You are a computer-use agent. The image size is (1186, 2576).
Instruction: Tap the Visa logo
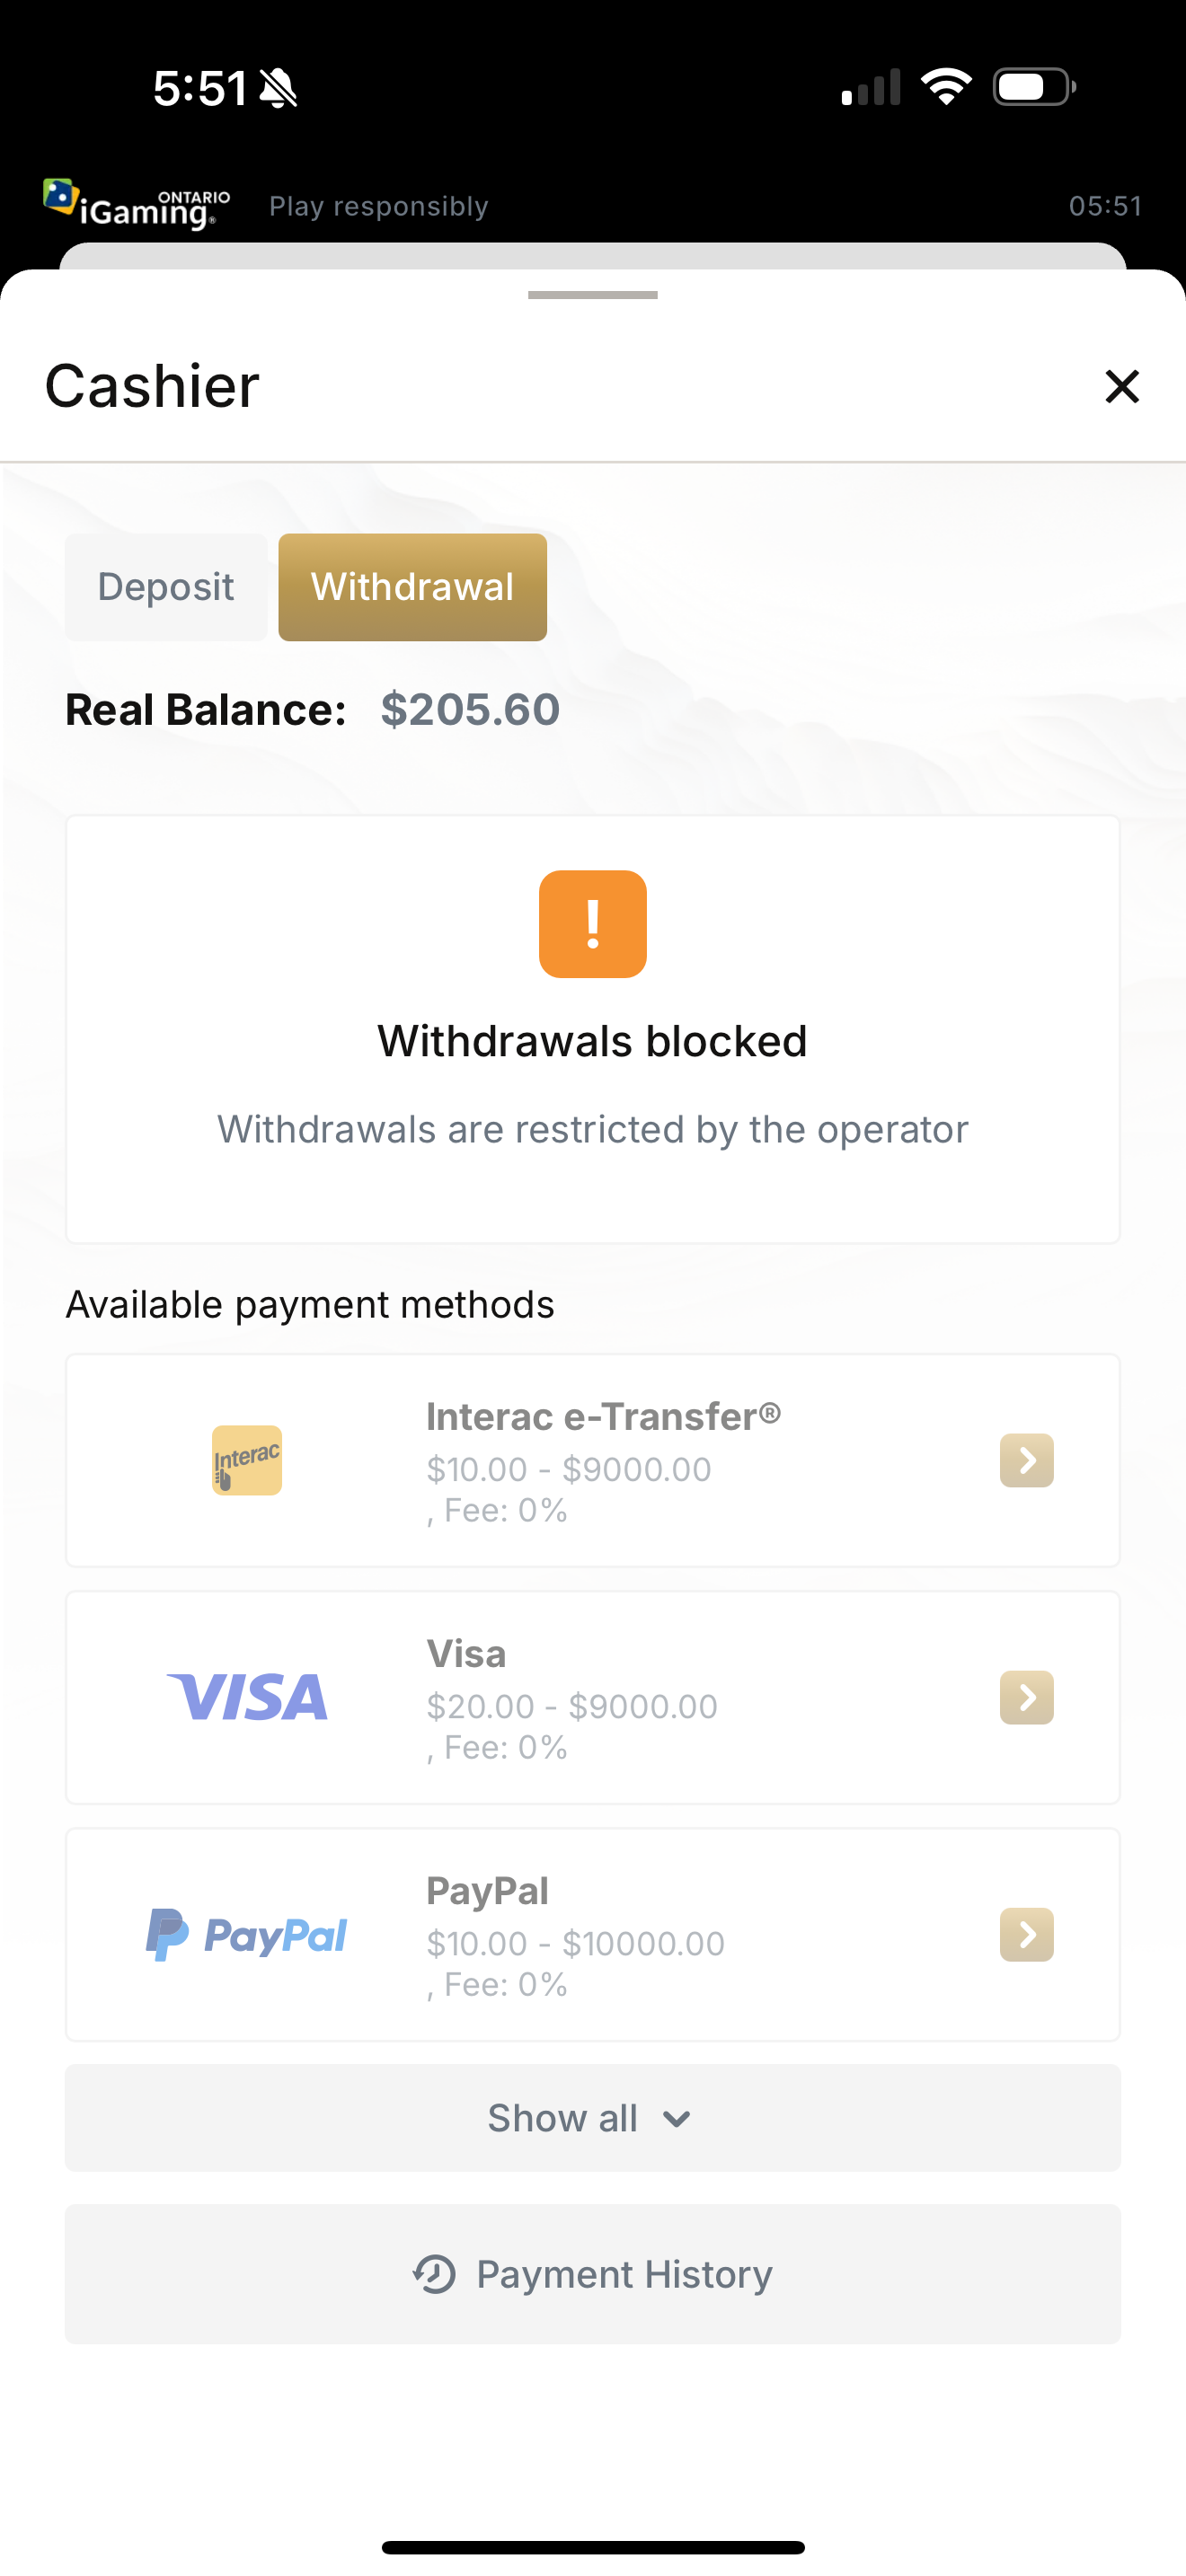(x=247, y=1697)
